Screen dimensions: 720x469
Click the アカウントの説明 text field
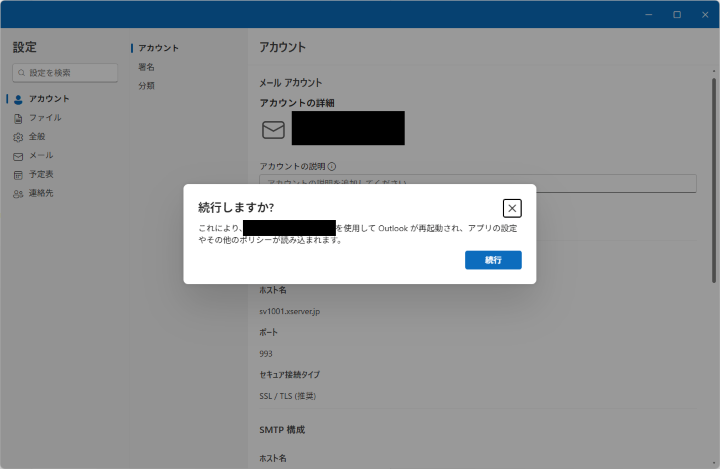pyautogui.click(x=477, y=183)
